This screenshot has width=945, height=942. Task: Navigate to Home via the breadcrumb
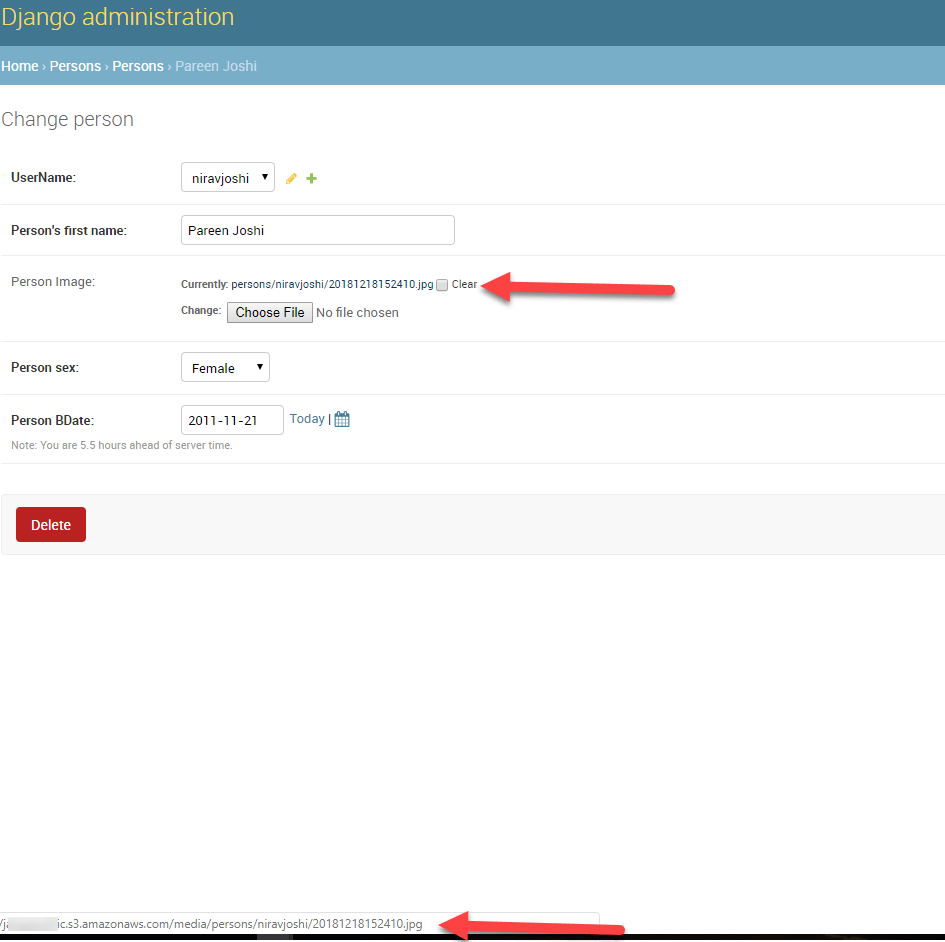(x=19, y=66)
